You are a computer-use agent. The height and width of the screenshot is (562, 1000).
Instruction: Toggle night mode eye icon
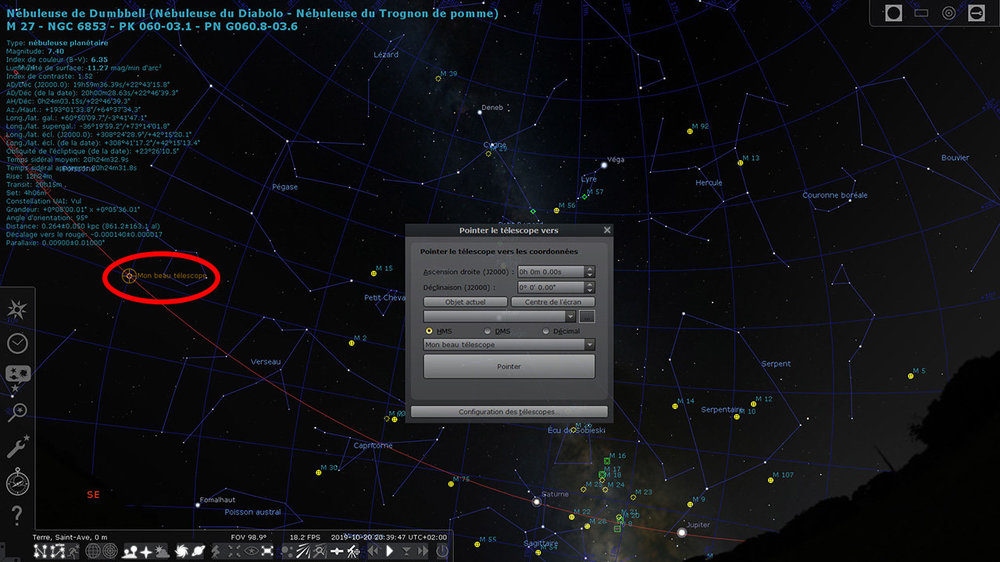(251, 551)
